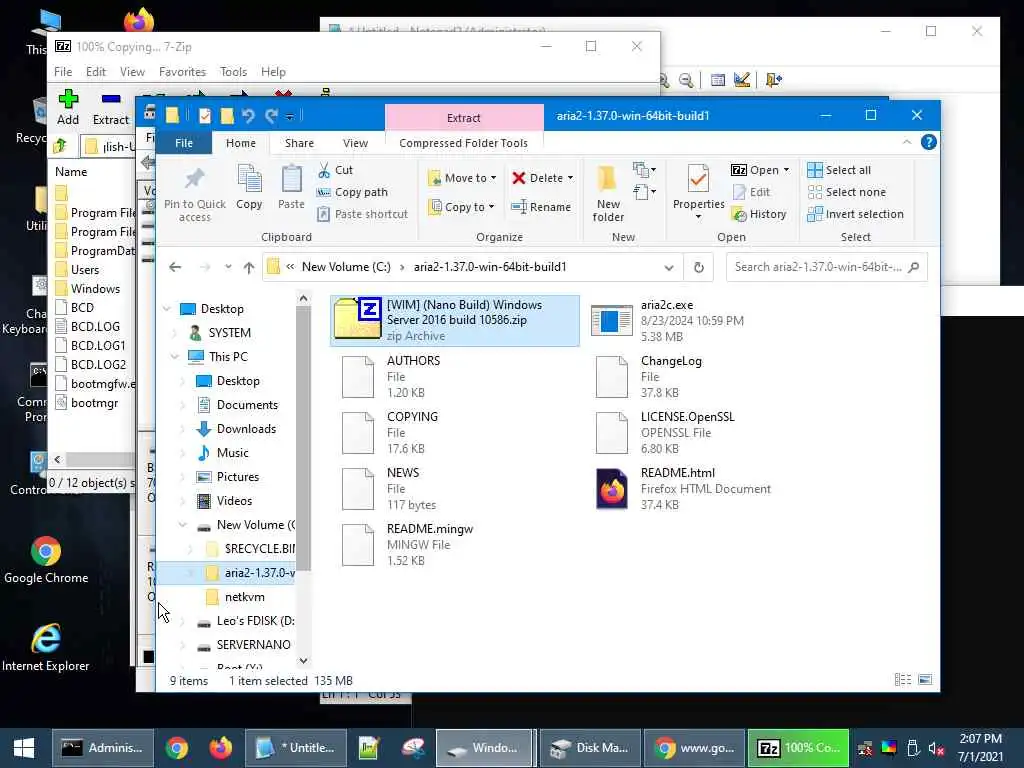Open History in the ribbon
The height and width of the screenshot is (768, 1024).
pyautogui.click(x=759, y=214)
